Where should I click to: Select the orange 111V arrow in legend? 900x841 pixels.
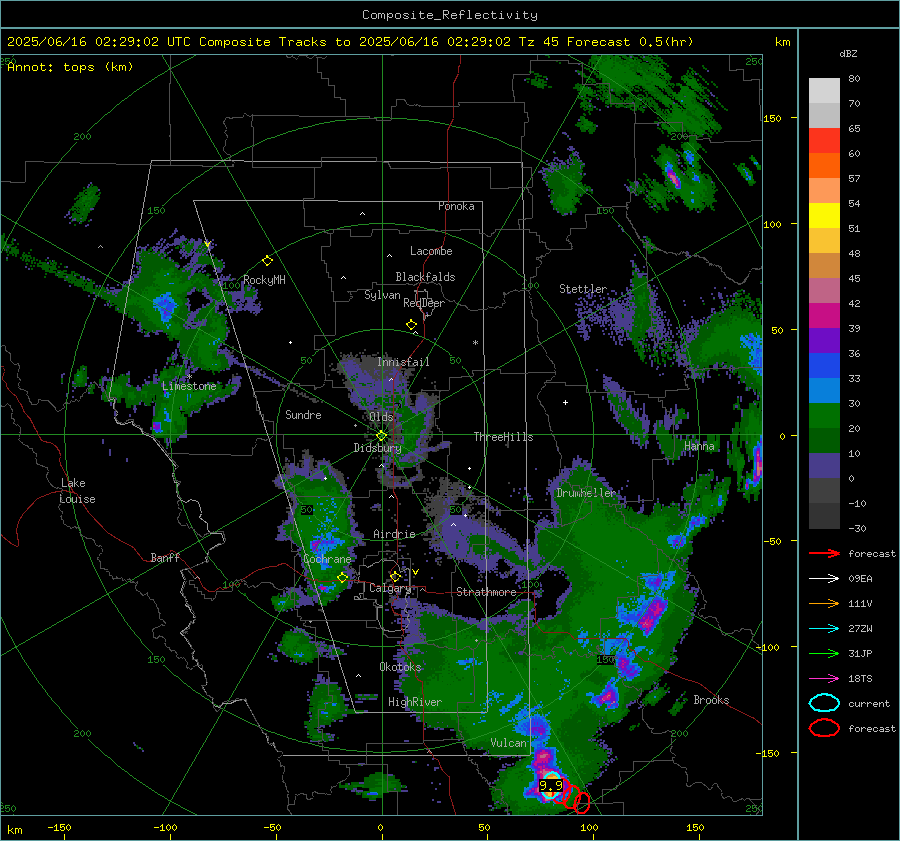(x=824, y=603)
